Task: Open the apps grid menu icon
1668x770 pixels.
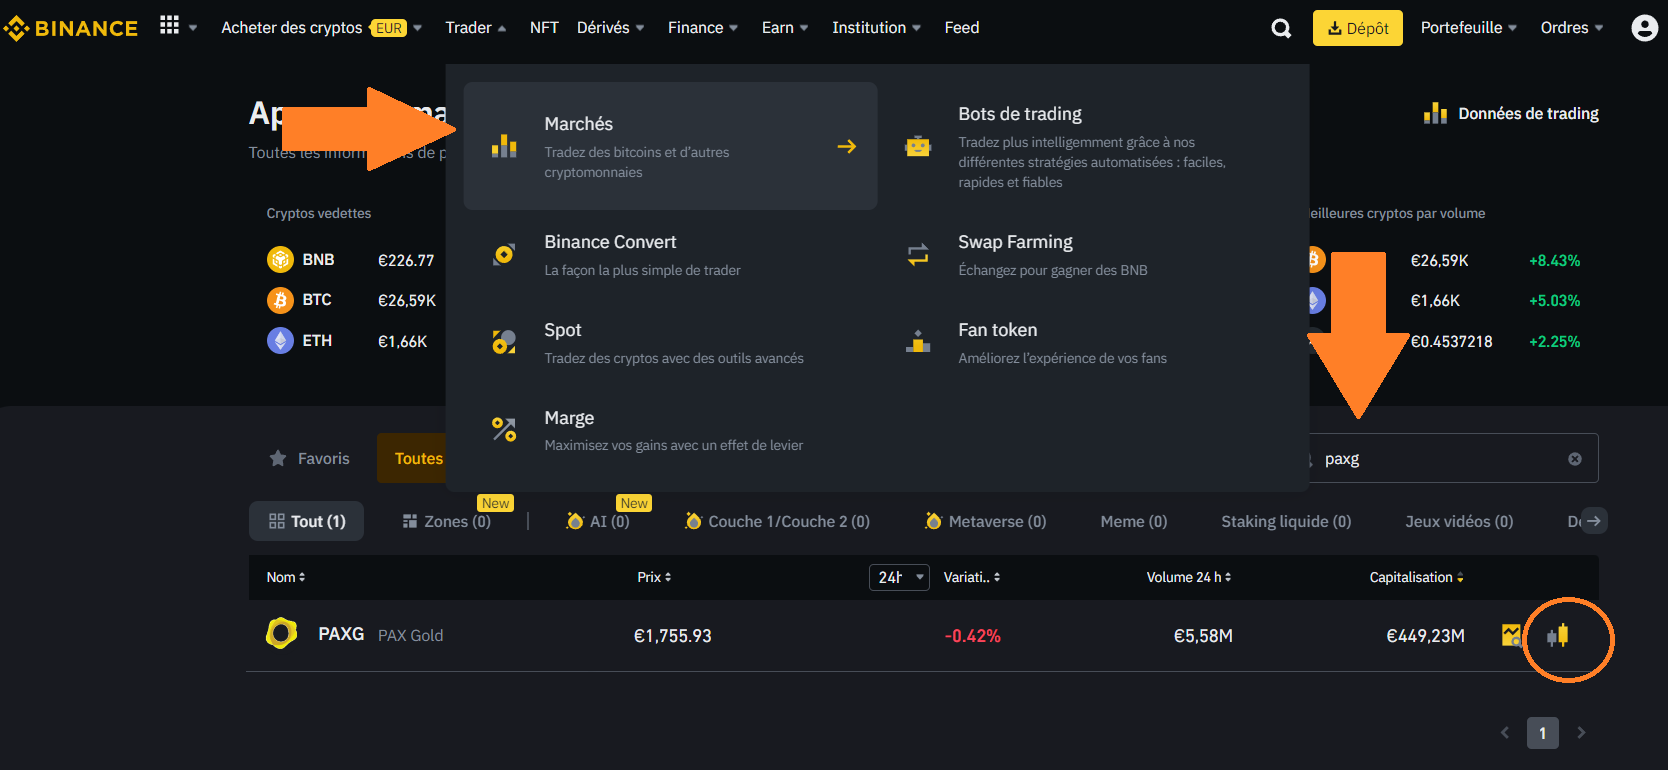Action: tap(170, 25)
